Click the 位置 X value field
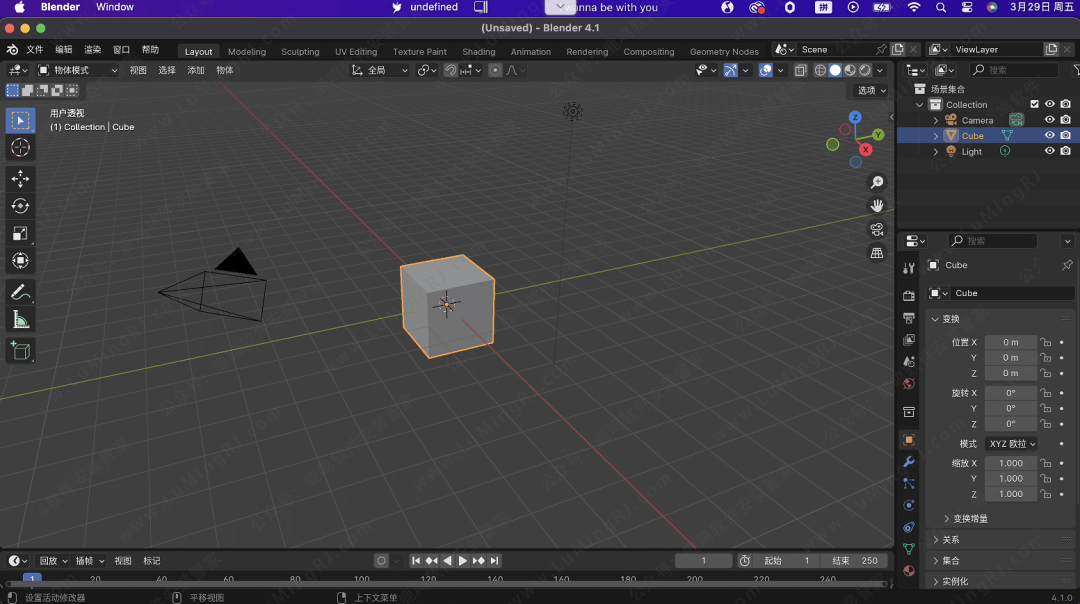 pyautogui.click(x=1010, y=342)
